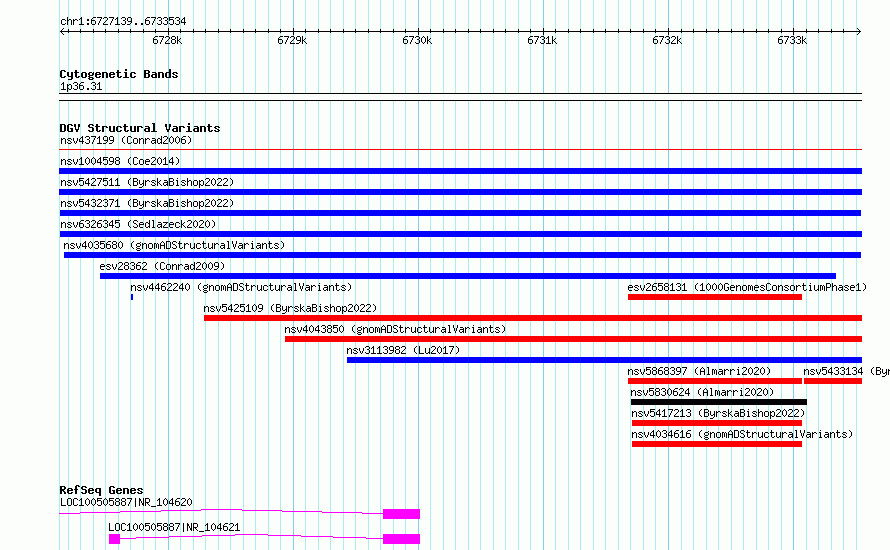890x550 pixels.
Task: Click the blue bar under nsv3113982
Action: point(604,360)
